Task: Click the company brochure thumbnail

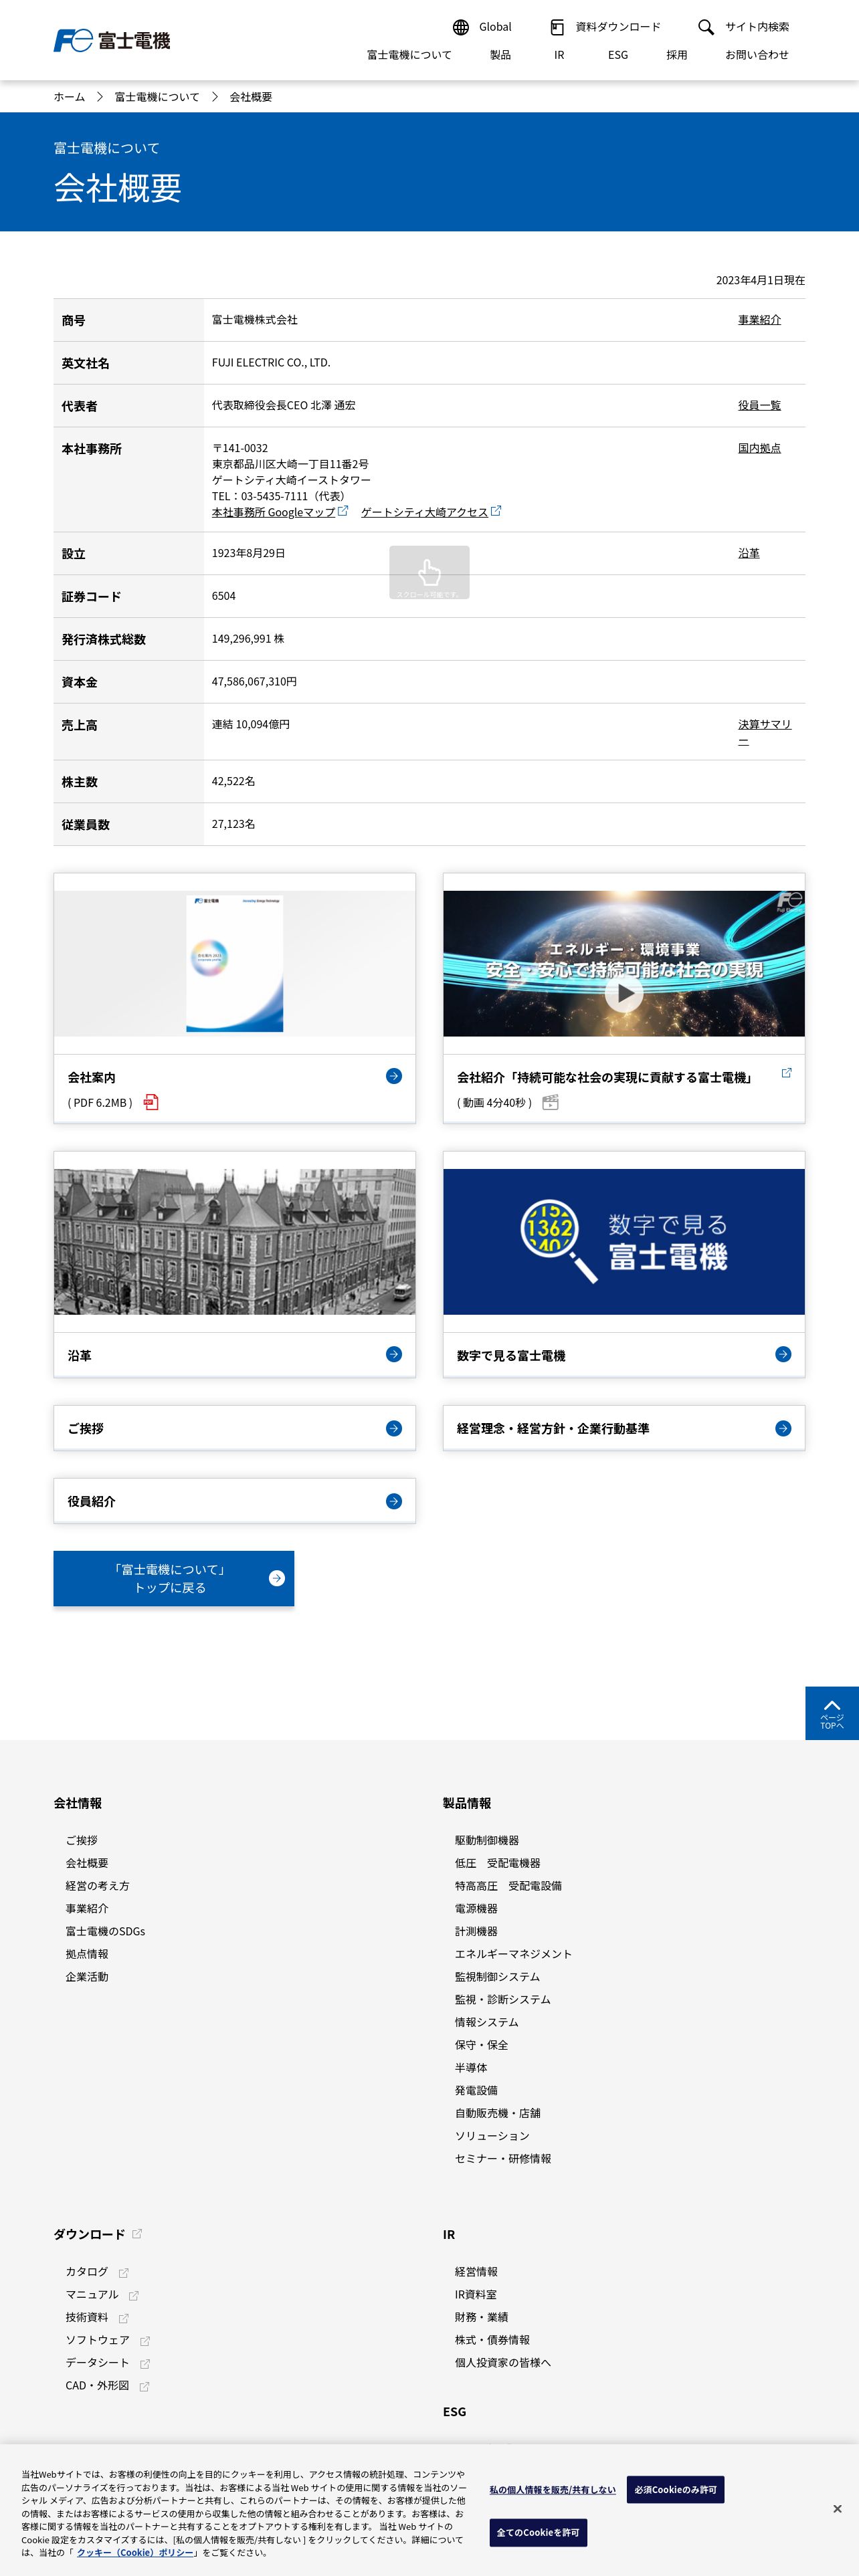Action: coord(234,963)
